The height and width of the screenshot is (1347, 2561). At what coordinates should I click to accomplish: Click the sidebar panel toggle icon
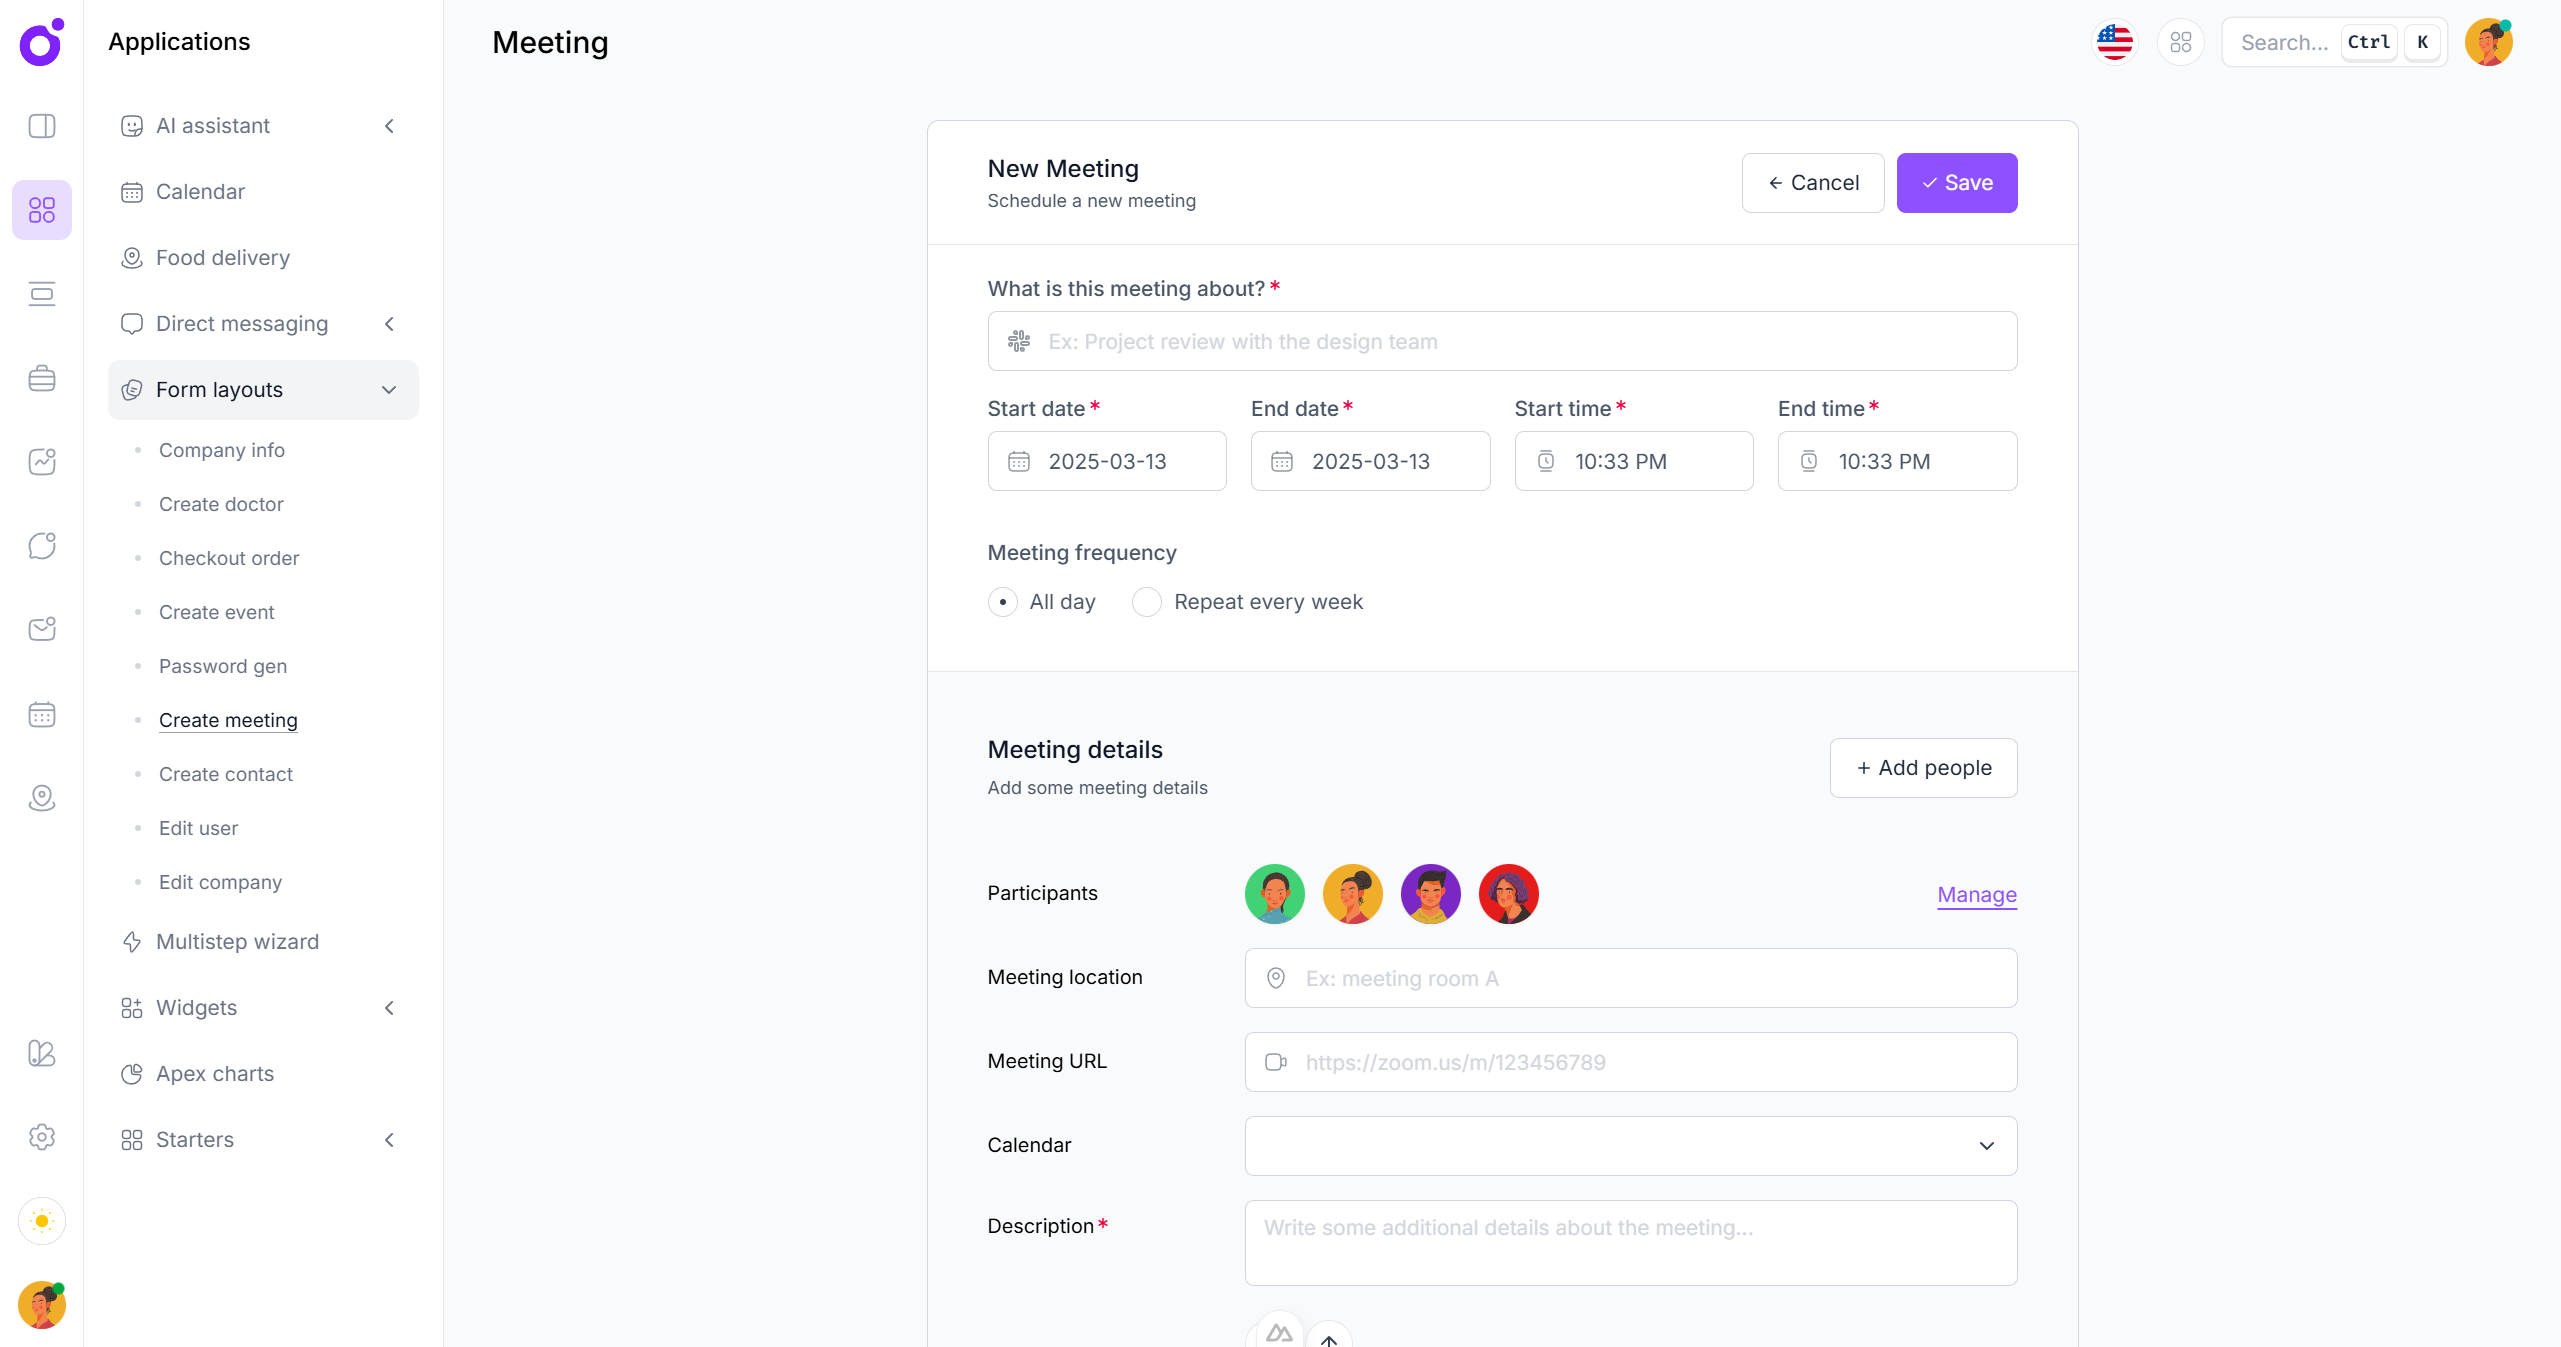point(42,126)
